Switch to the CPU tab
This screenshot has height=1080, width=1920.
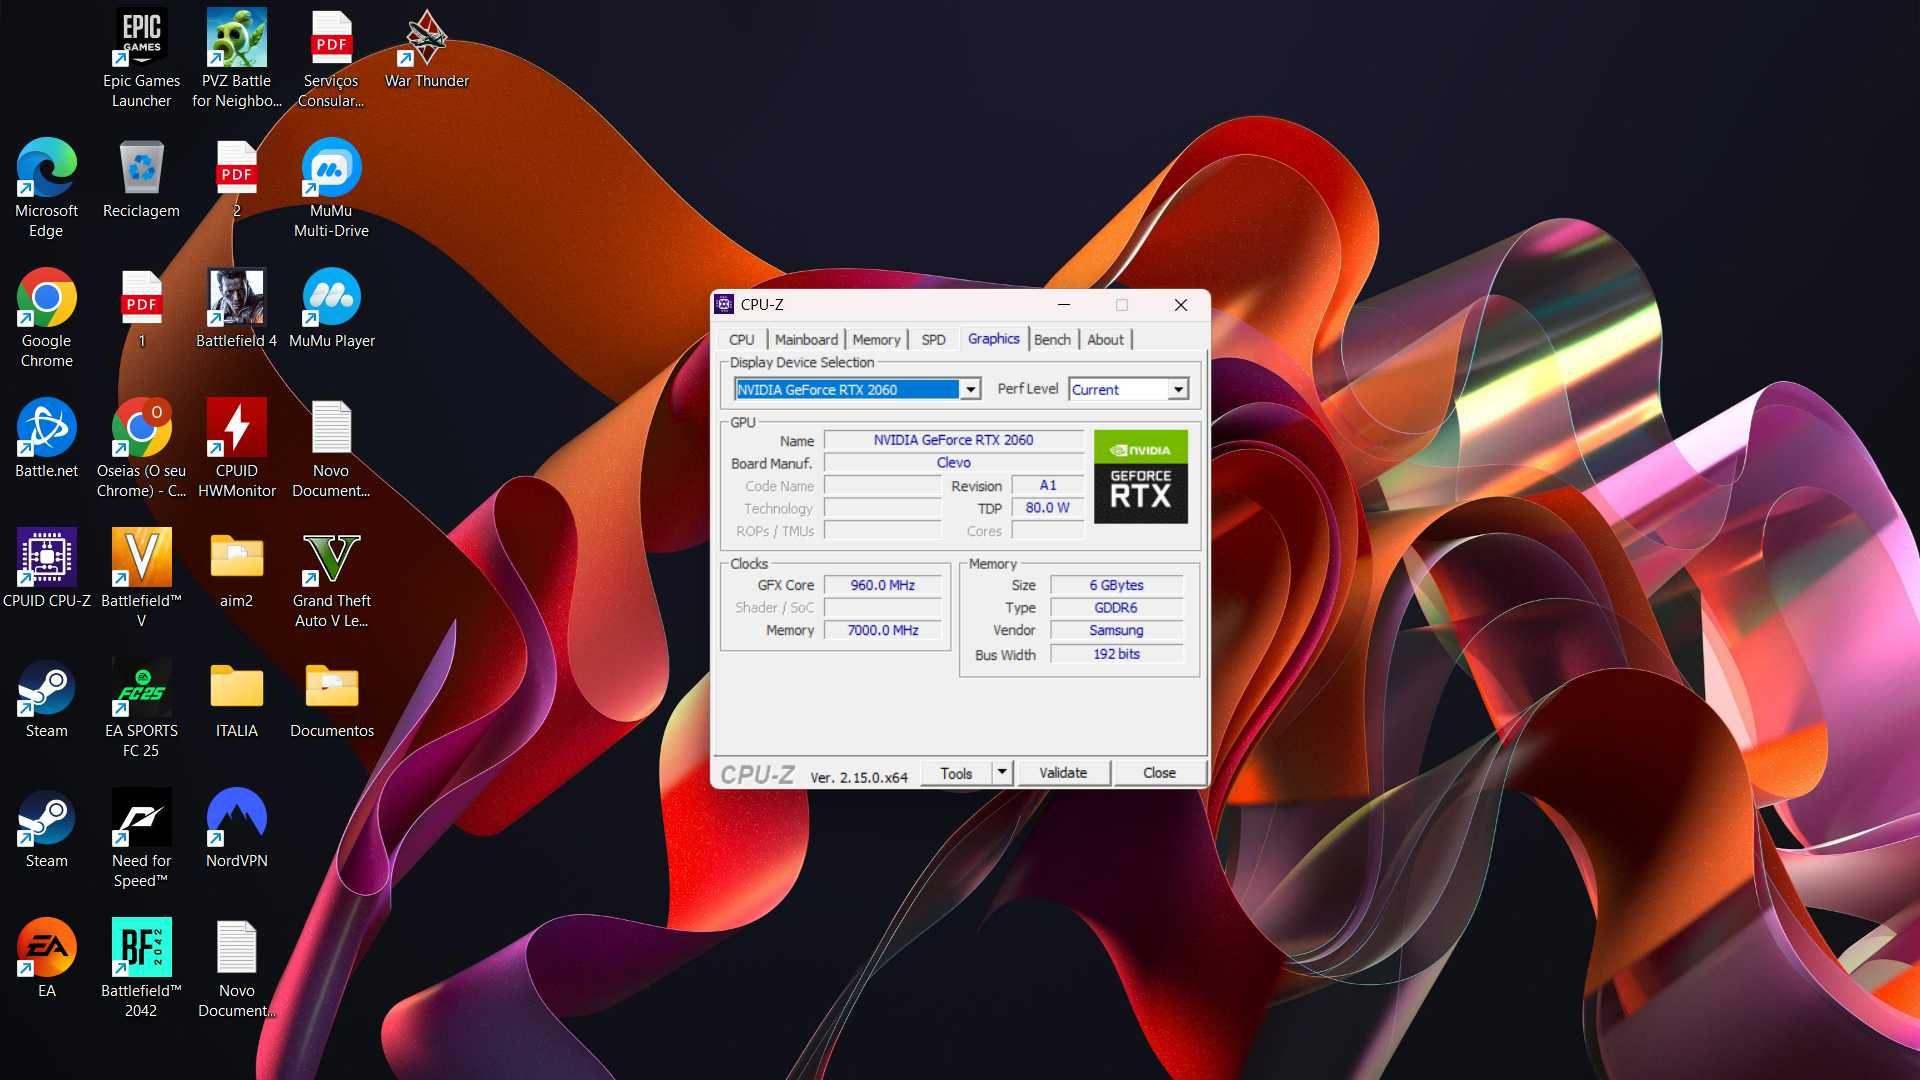741,340
